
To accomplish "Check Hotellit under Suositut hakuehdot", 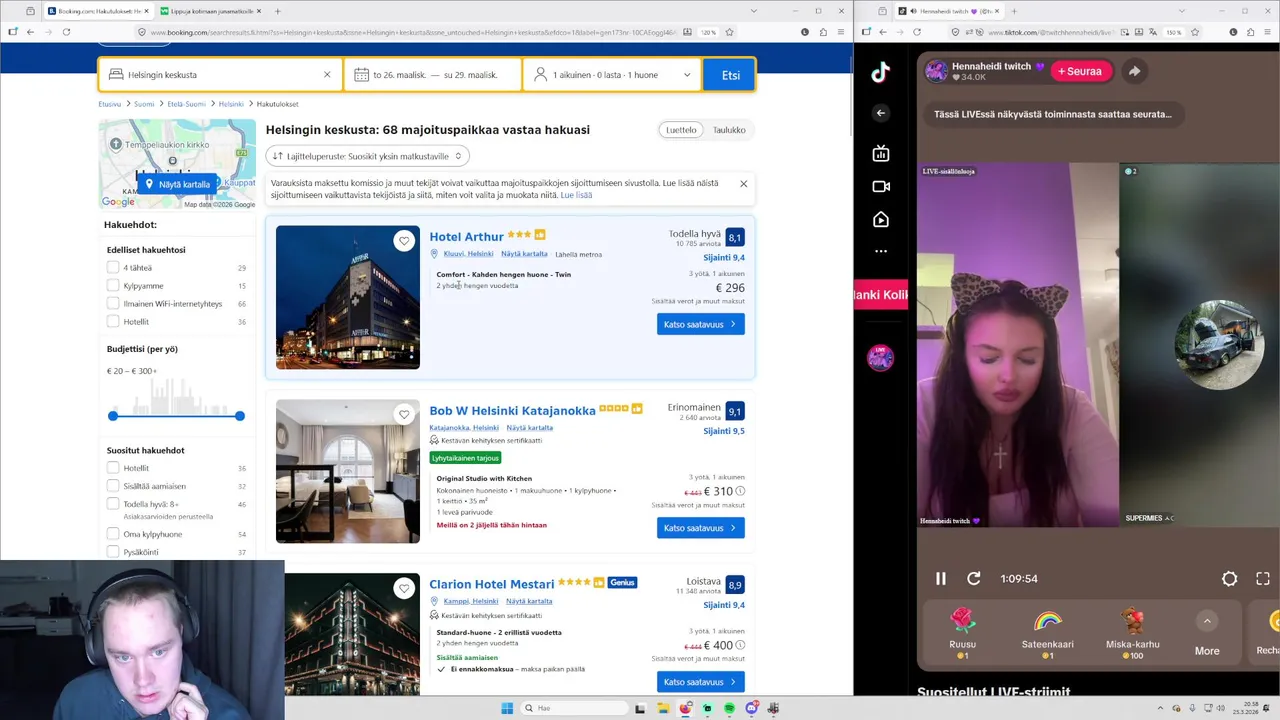I will click(113, 468).
